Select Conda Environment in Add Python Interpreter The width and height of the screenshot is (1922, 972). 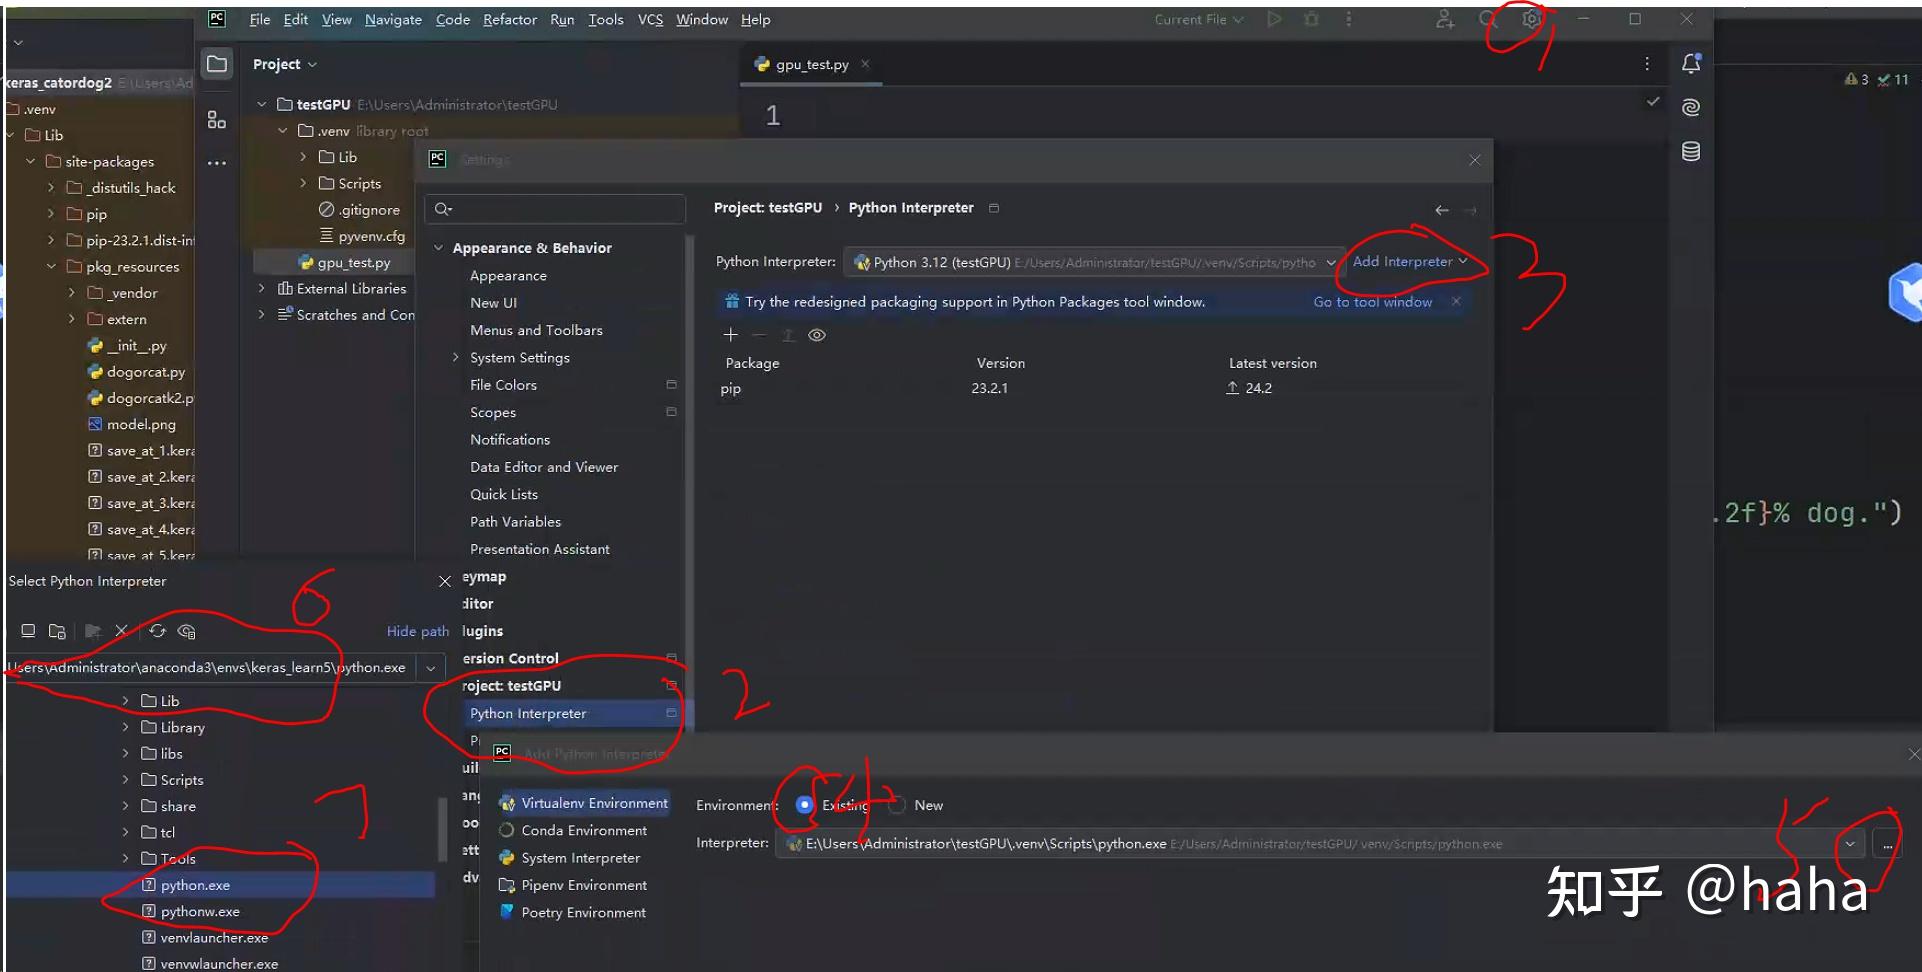click(584, 830)
